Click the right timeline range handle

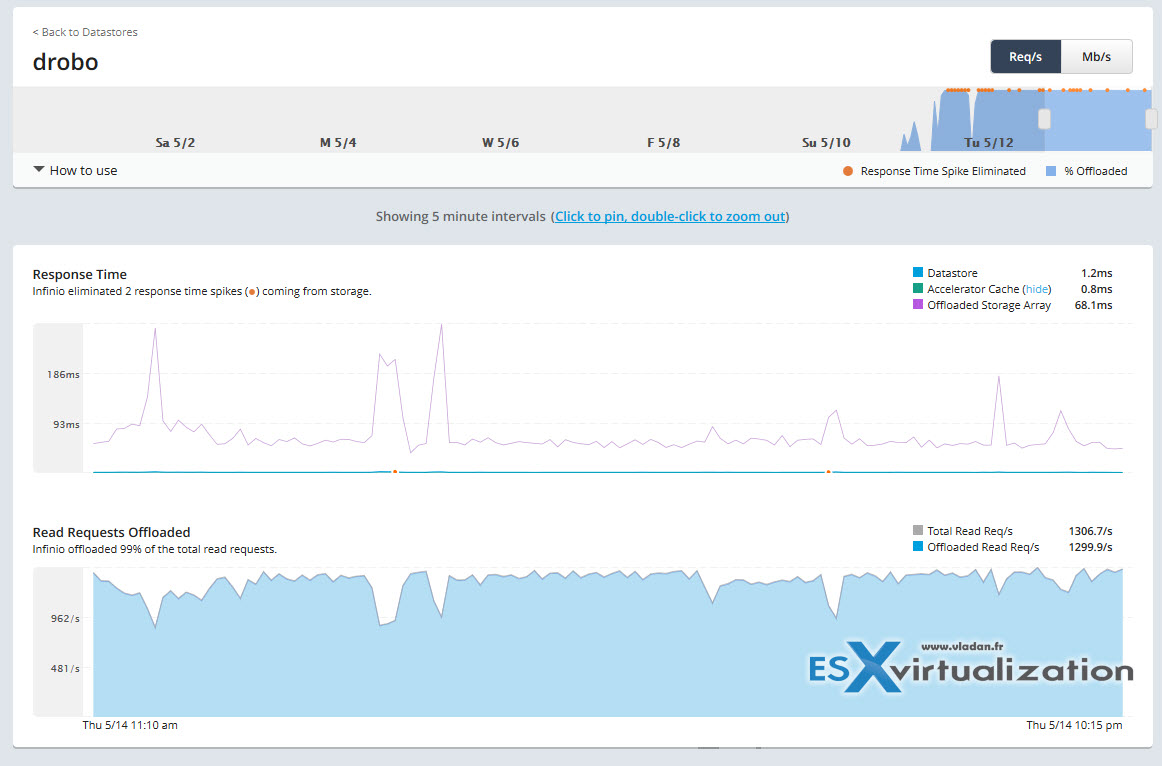1151,119
